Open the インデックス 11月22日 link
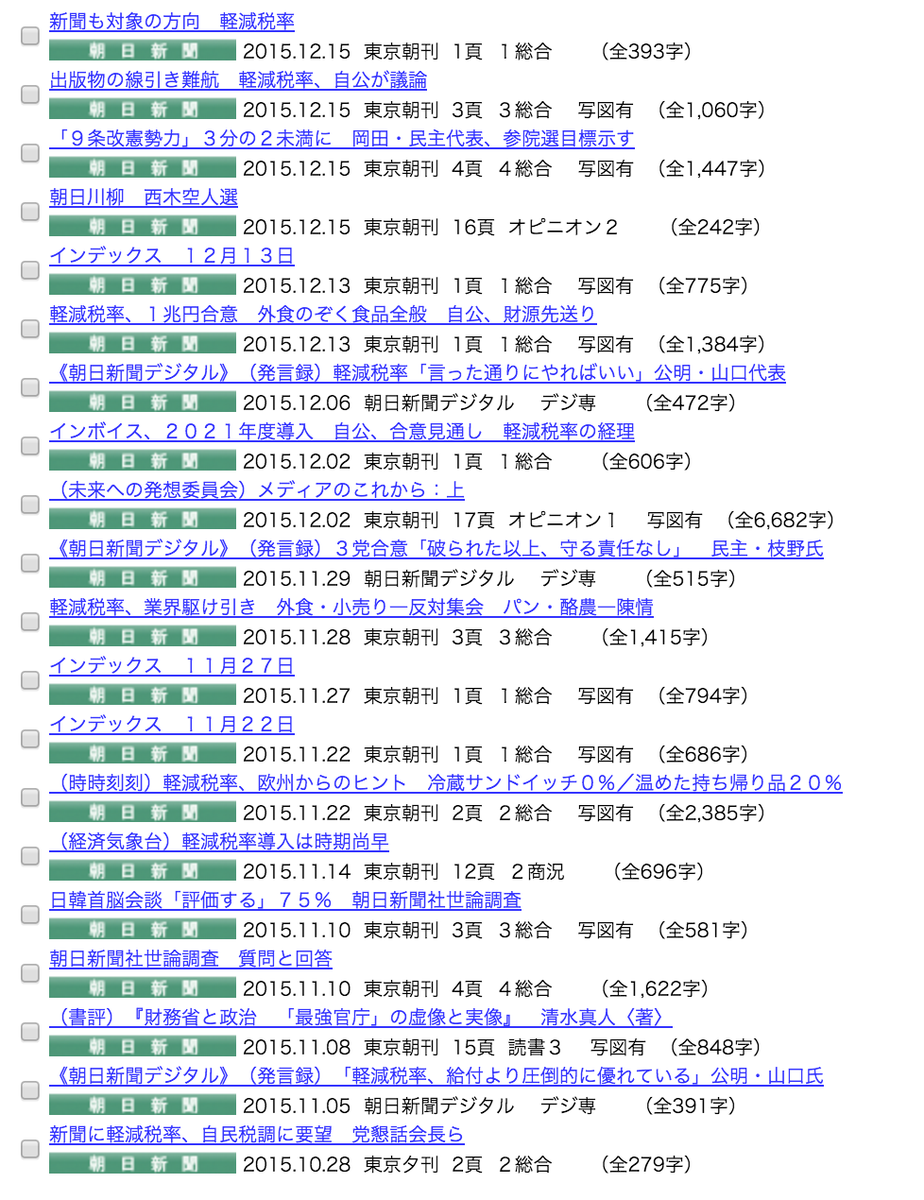924x1200 pixels. point(172,724)
